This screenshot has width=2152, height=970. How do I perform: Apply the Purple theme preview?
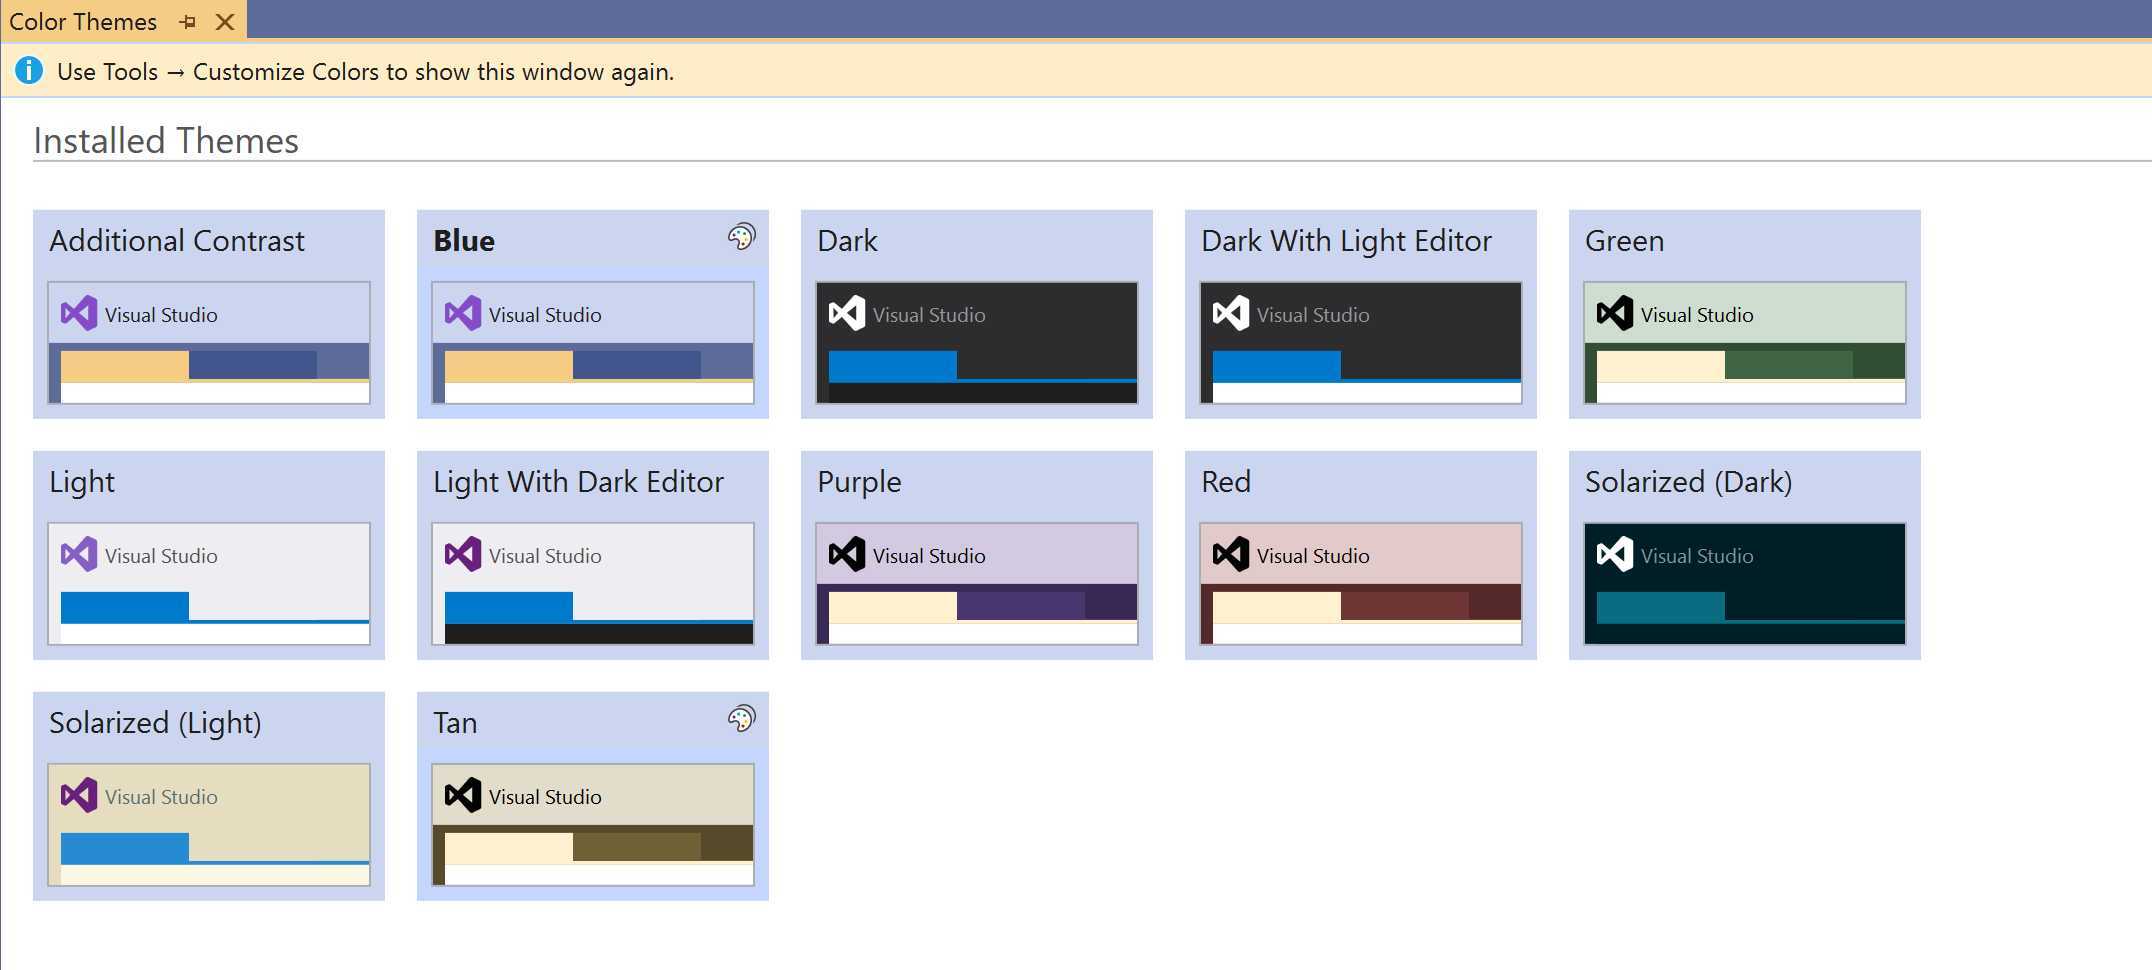(977, 584)
